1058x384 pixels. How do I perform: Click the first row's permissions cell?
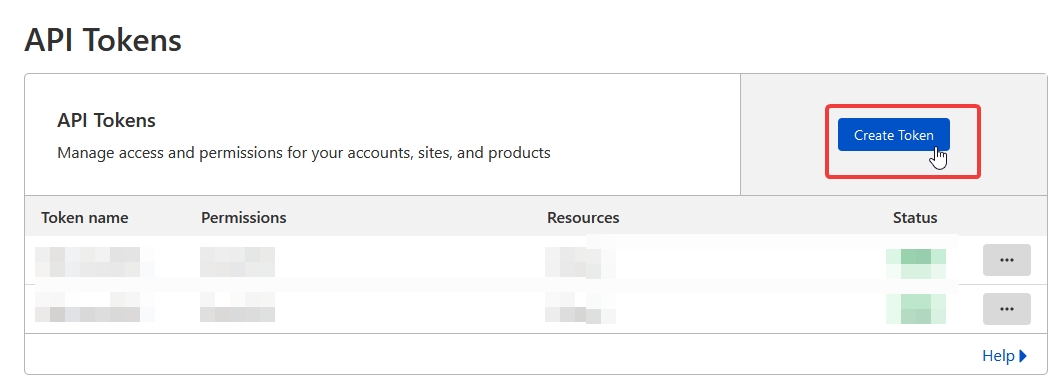tap(238, 262)
